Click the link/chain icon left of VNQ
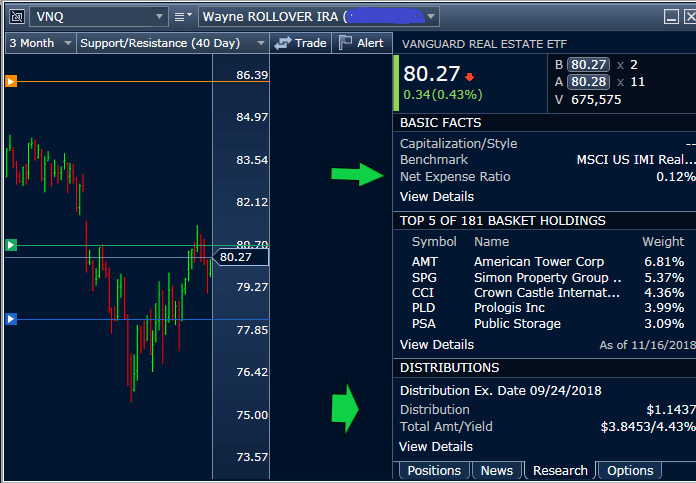Image resolution: width=696 pixels, height=483 pixels. 13,16
